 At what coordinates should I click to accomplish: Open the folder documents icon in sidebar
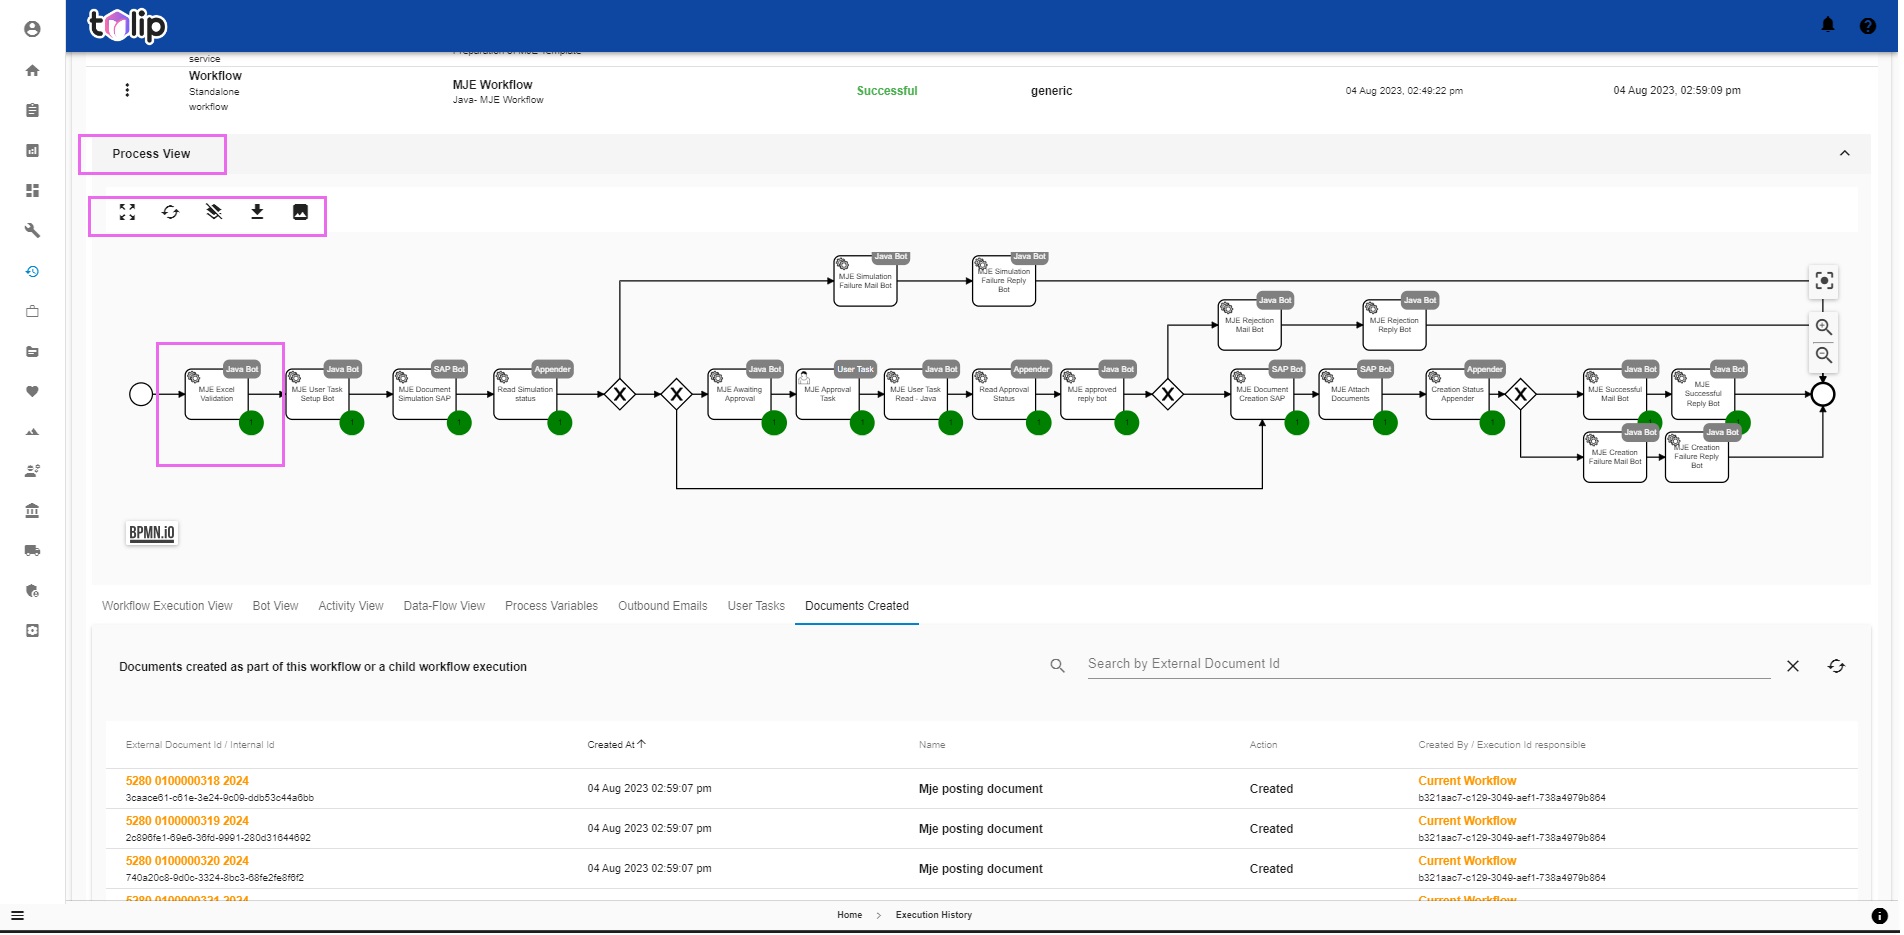point(32,351)
